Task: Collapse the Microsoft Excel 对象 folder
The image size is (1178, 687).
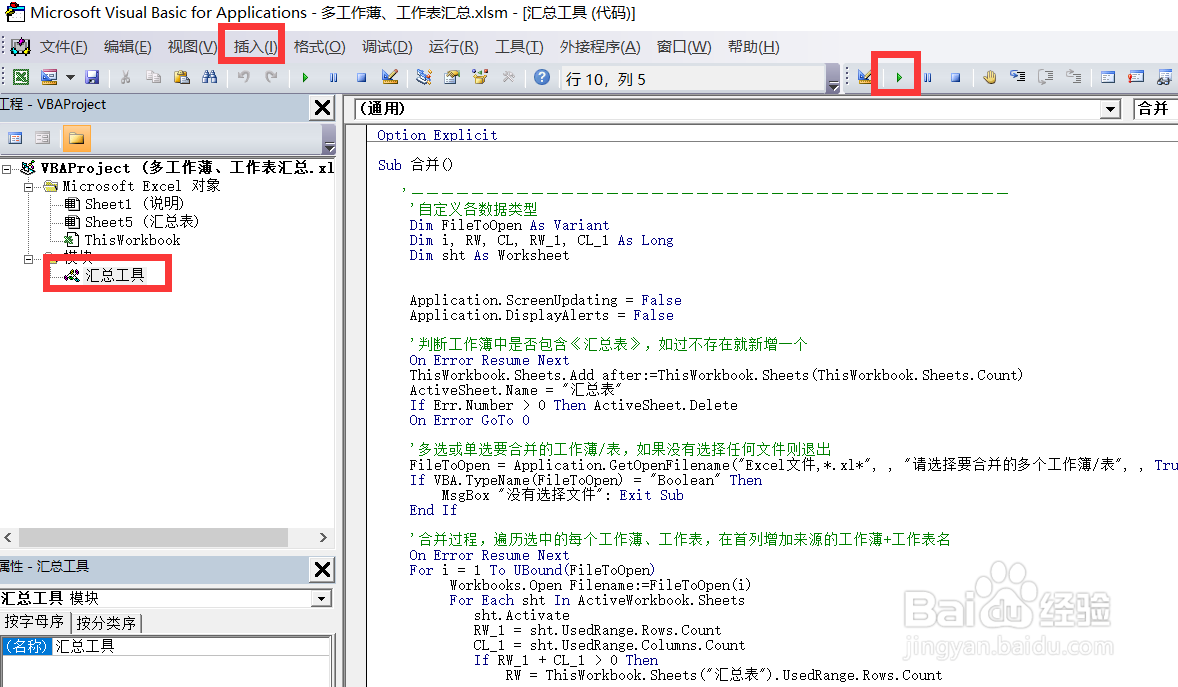Action: (x=29, y=186)
